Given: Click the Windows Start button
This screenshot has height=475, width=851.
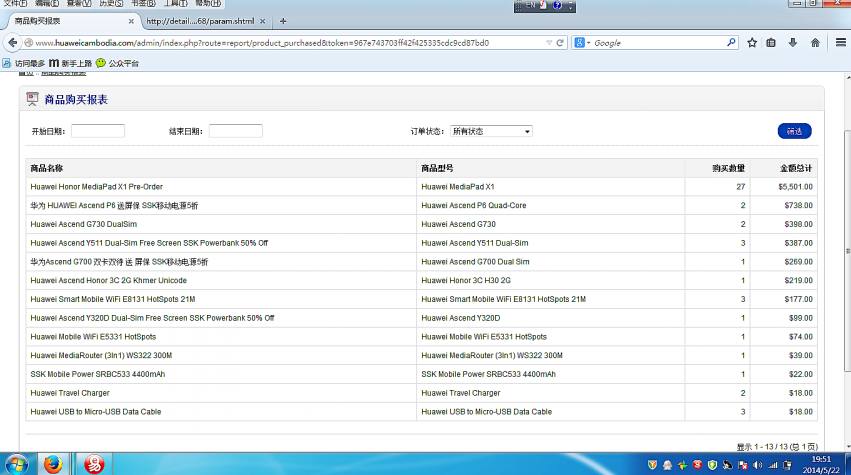Looking at the screenshot, I should [16, 465].
